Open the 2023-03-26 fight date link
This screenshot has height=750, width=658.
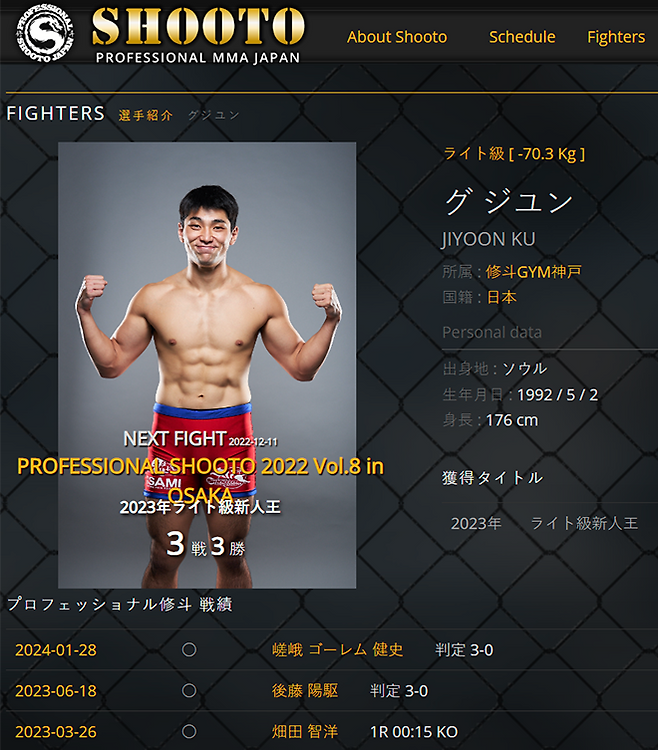click(x=56, y=732)
